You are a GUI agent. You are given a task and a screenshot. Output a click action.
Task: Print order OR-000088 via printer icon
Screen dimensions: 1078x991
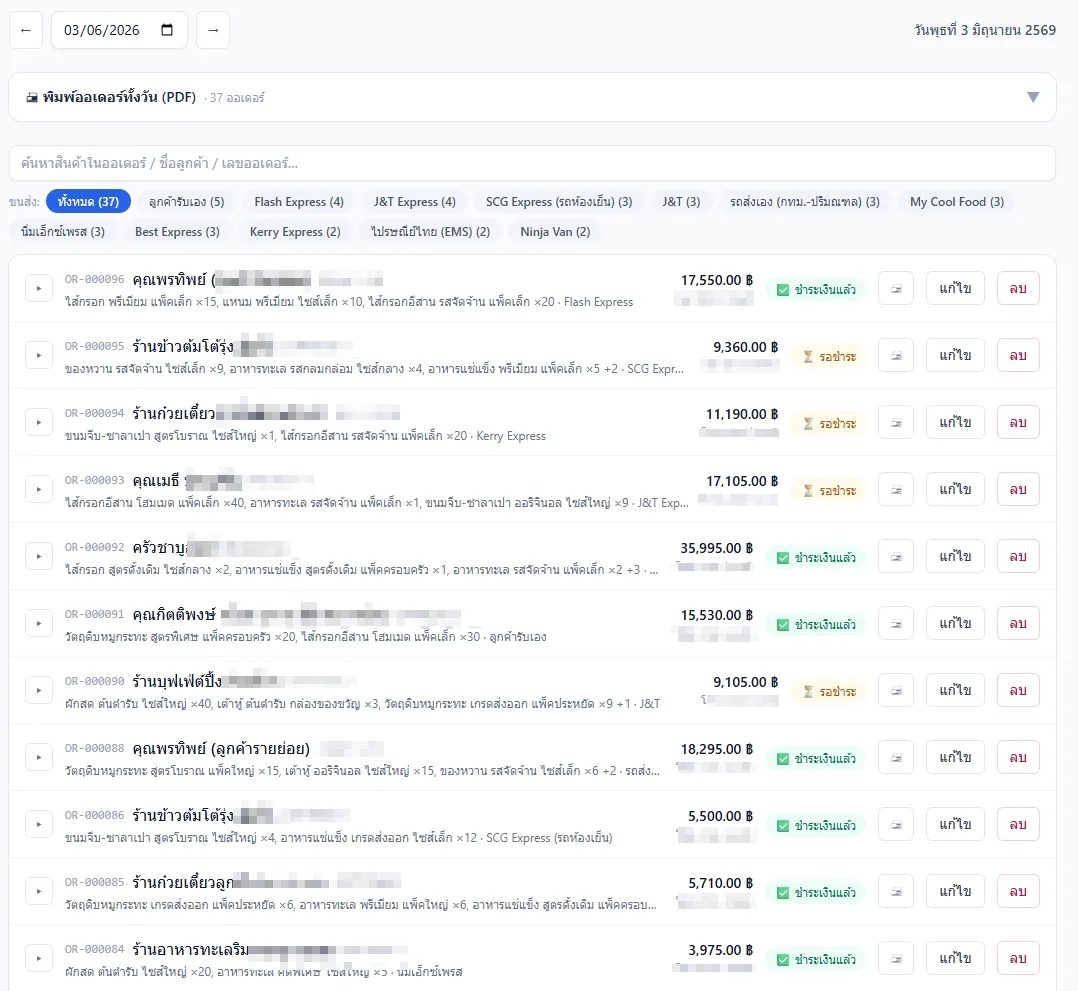[x=896, y=757]
